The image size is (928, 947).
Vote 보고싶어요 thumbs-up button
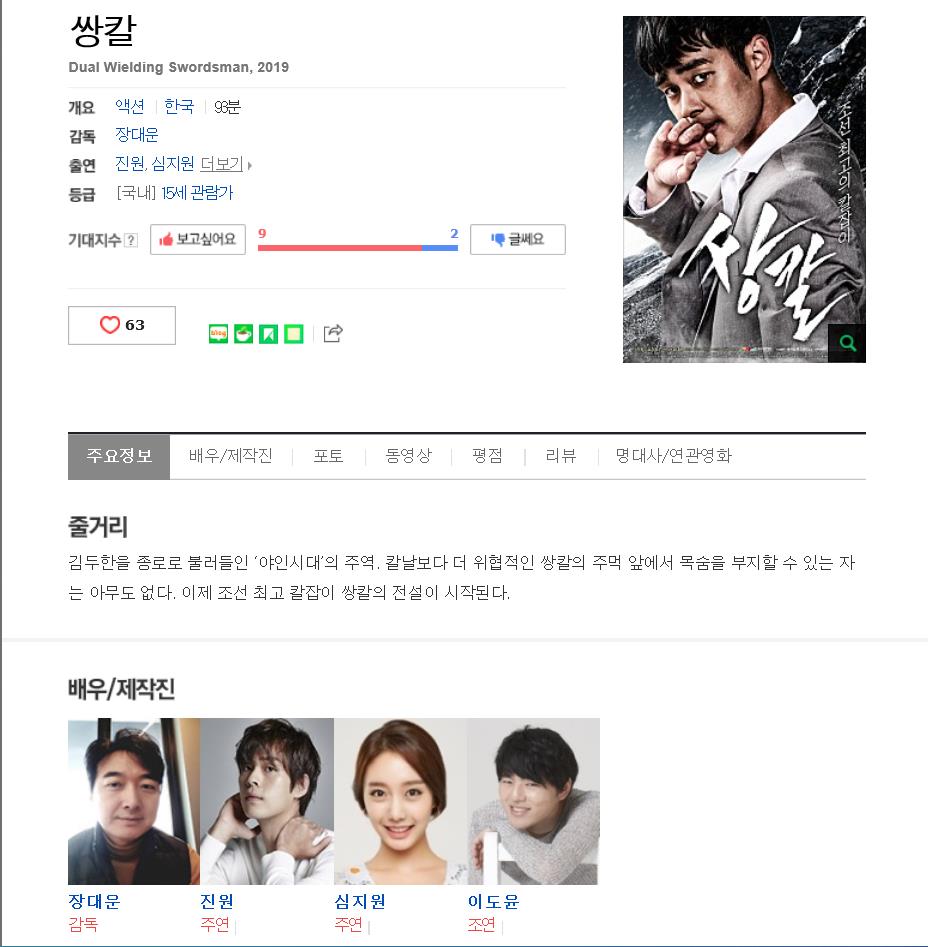(x=198, y=239)
